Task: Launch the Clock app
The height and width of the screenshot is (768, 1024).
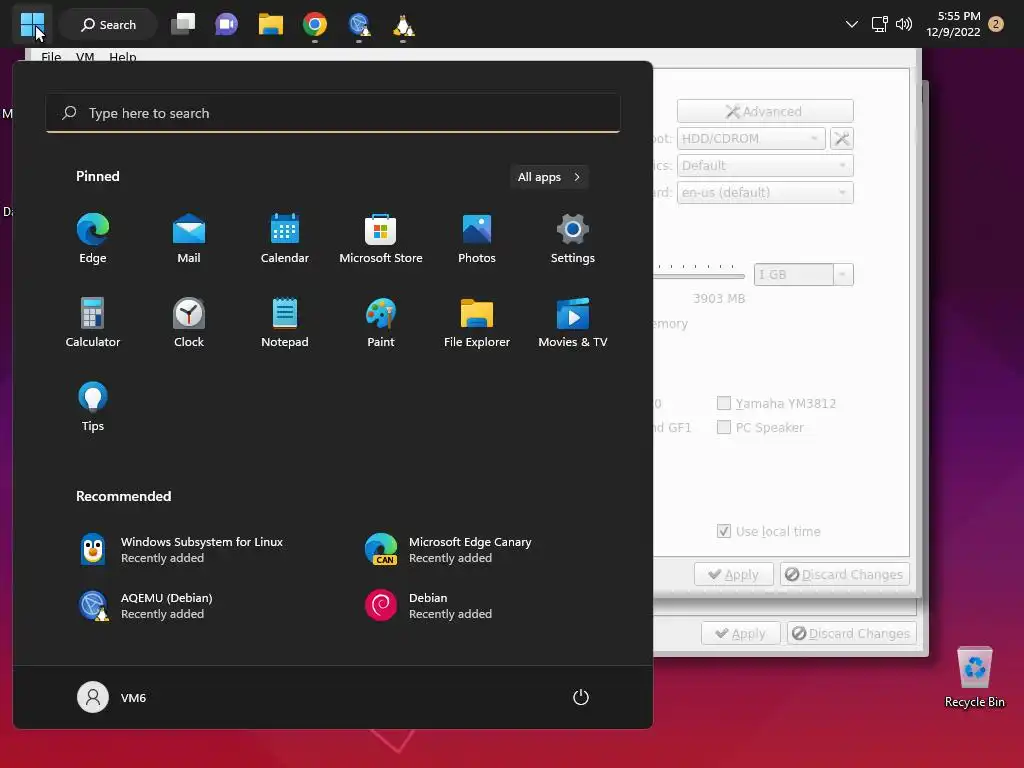Action: tap(189, 323)
